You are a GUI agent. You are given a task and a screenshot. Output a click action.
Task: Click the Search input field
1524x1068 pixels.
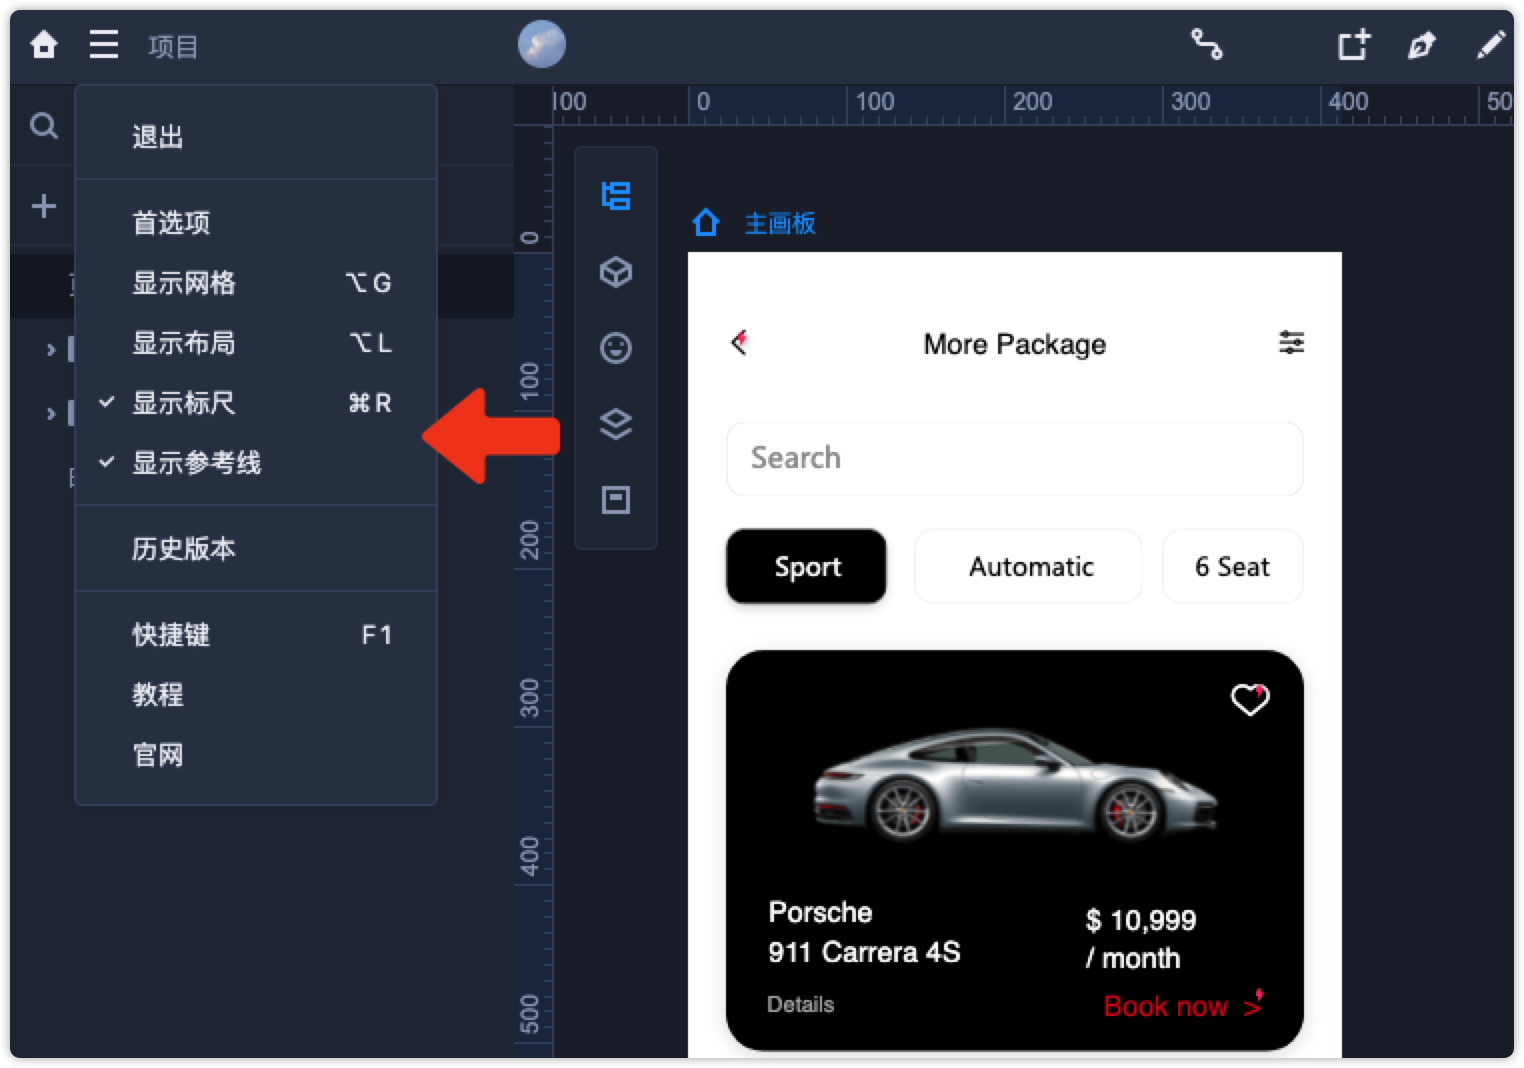(1014, 458)
